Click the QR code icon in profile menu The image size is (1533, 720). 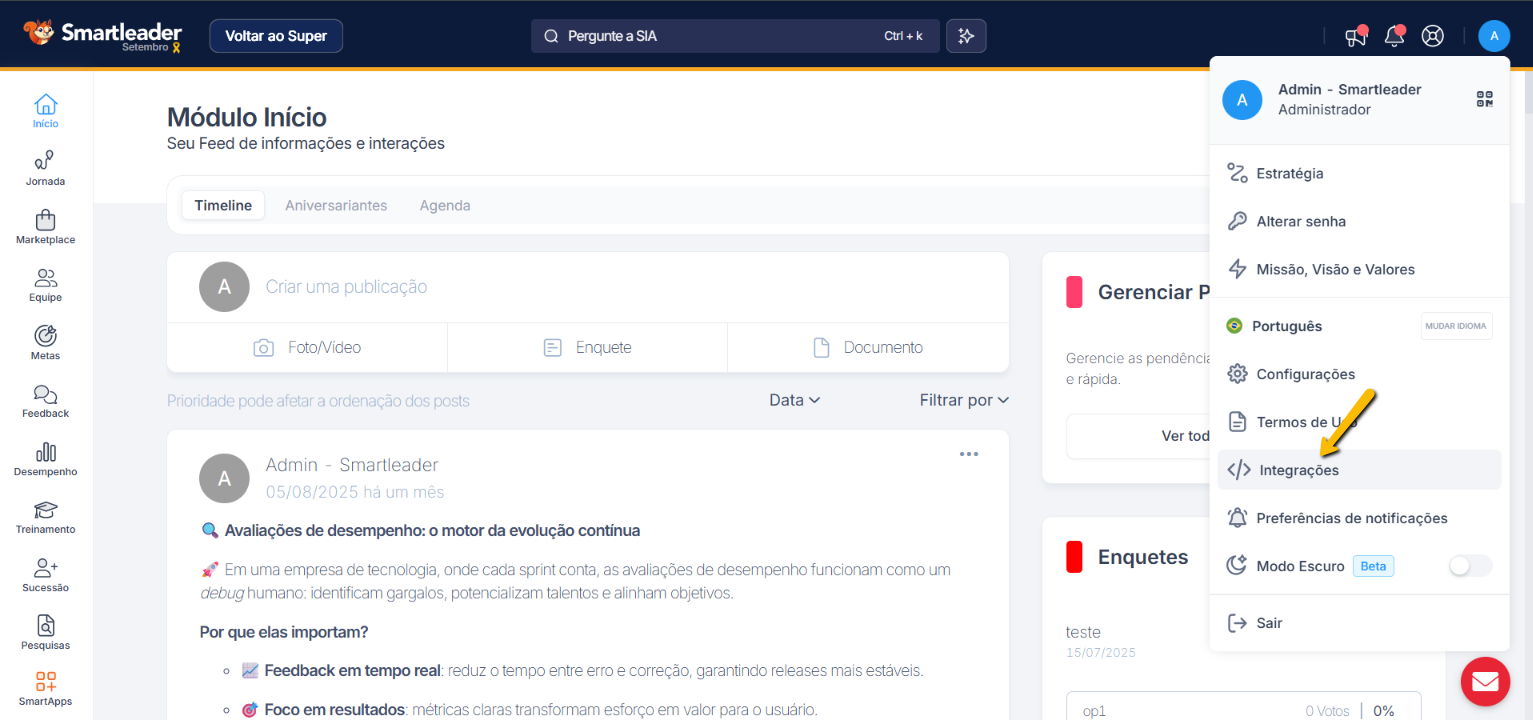(1484, 99)
